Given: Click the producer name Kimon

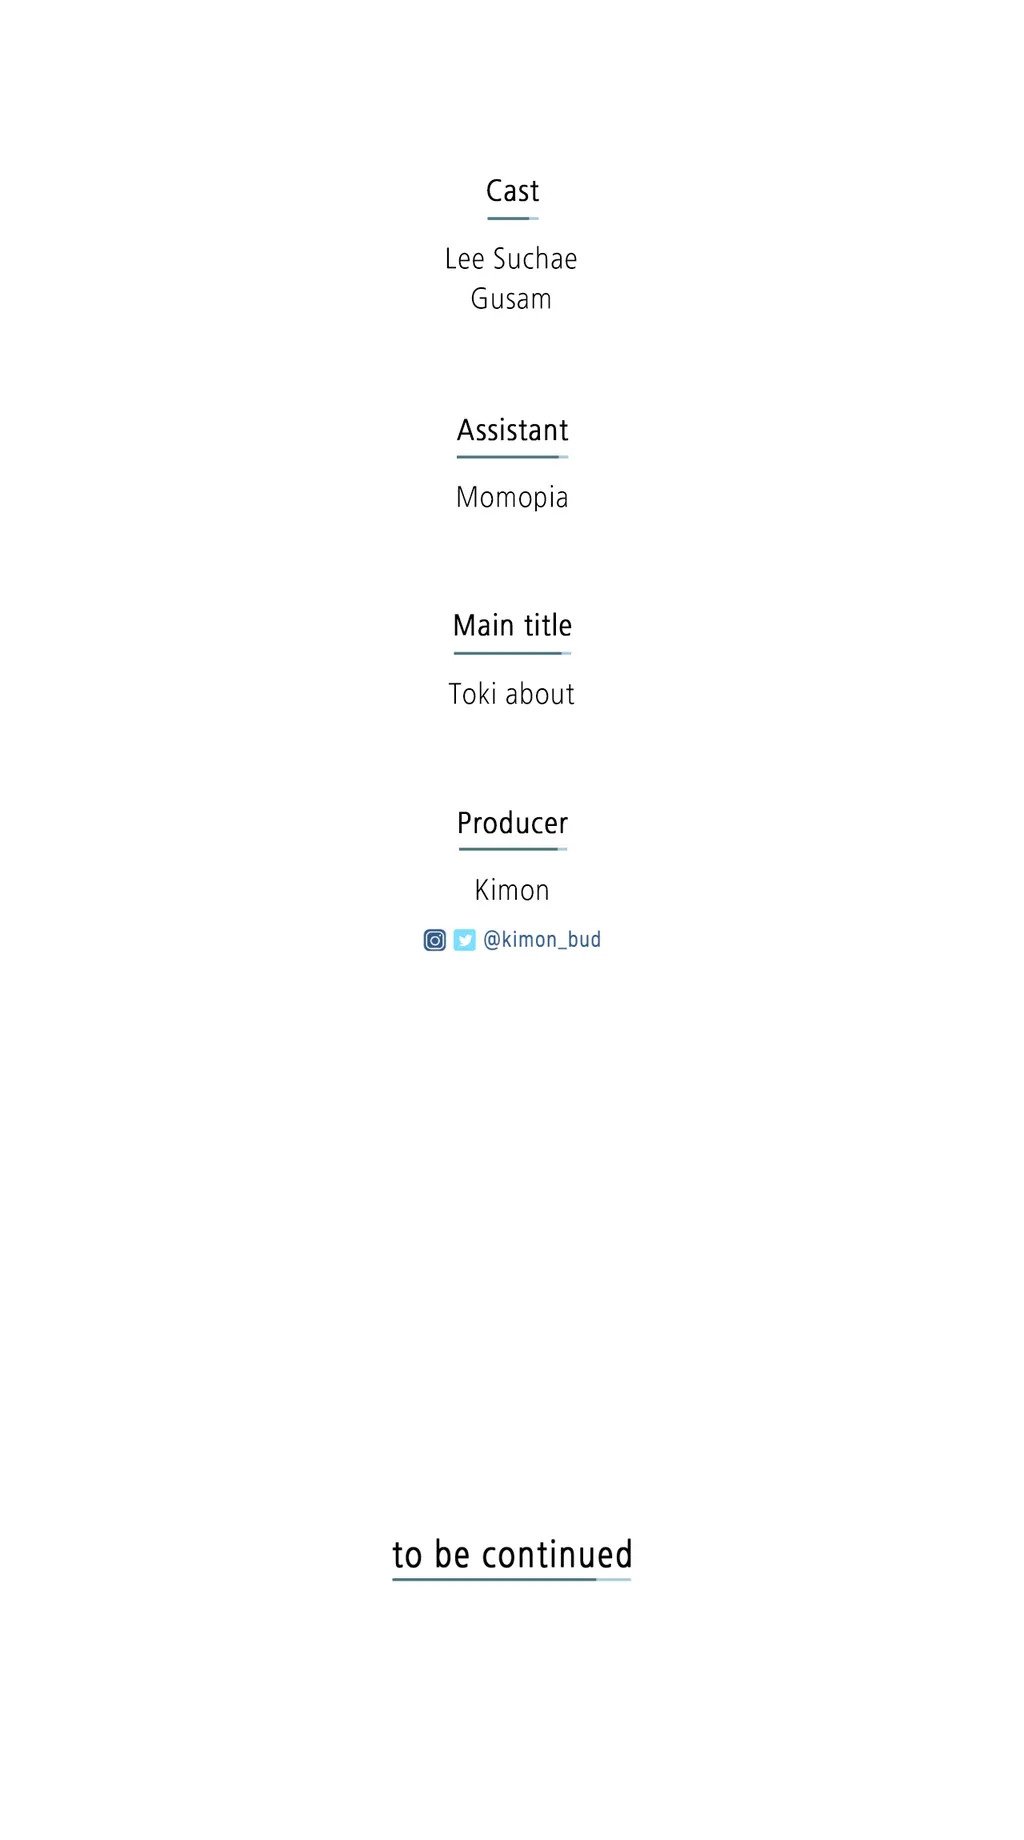Looking at the screenshot, I should click(x=511, y=890).
